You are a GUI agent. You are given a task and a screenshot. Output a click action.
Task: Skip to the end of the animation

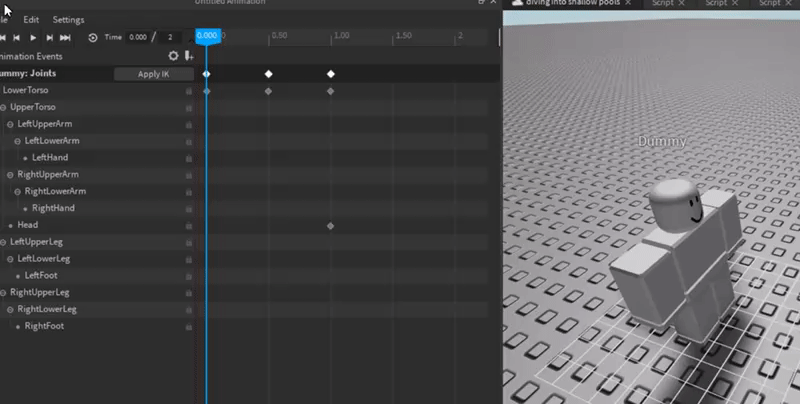point(65,37)
